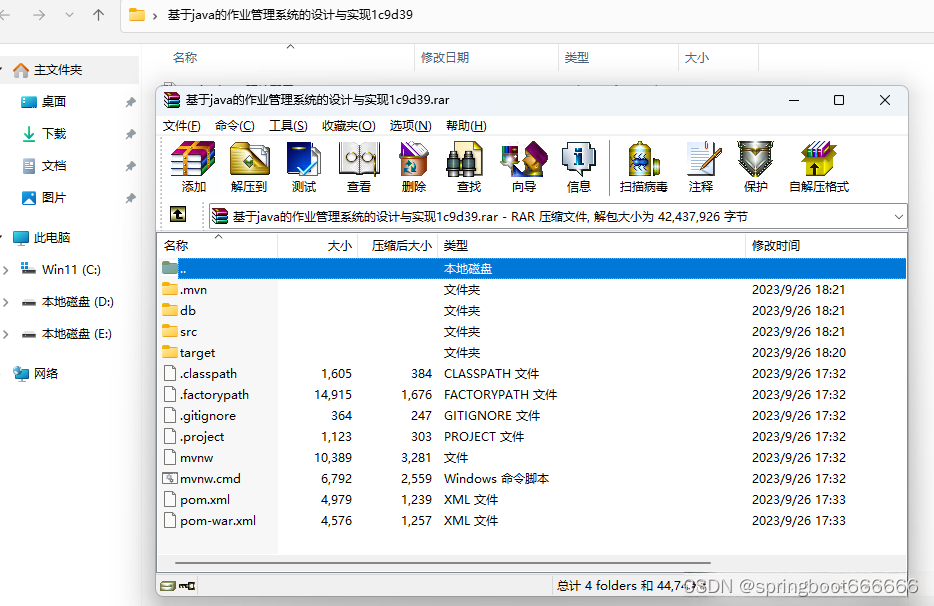Image resolution: width=934 pixels, height=606 pixels.
Task: Open the Favorites (收藏夹) menu
Action: pyautogui.click(x=348, y=126)
